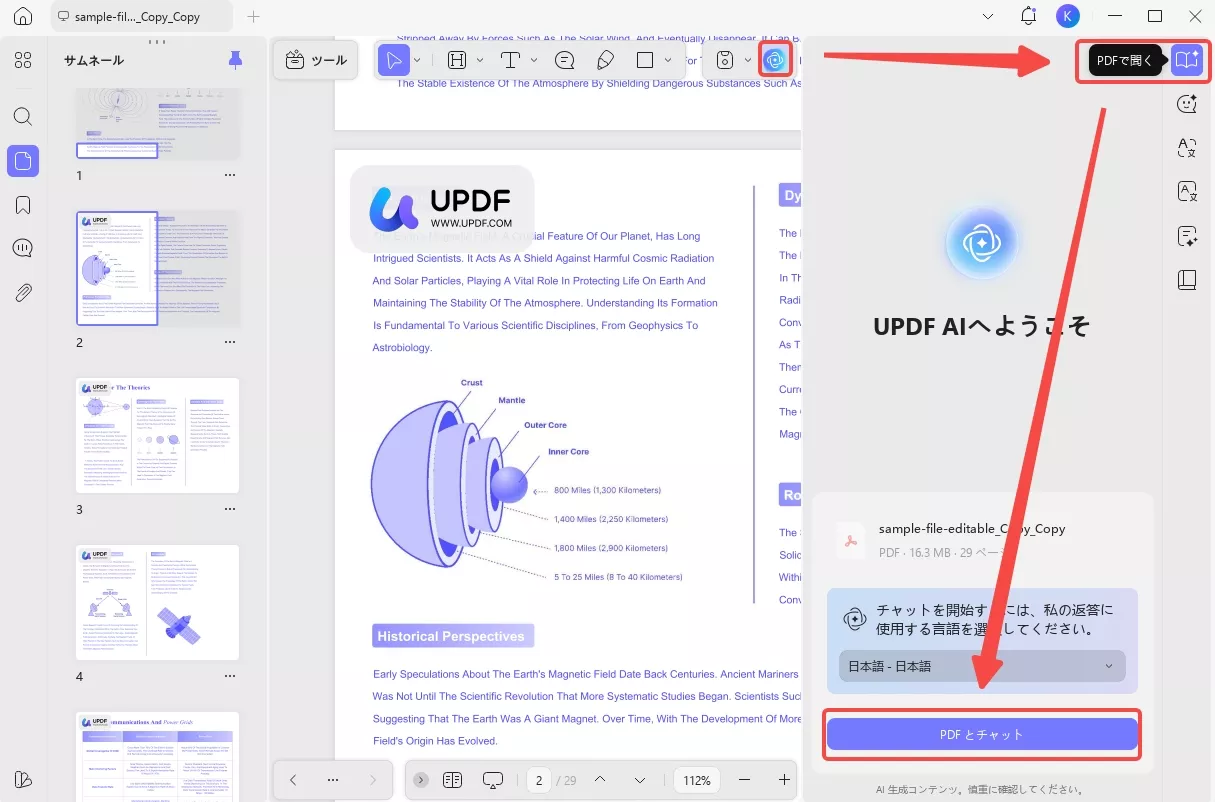Select the highlight text tool

[457, 60]
